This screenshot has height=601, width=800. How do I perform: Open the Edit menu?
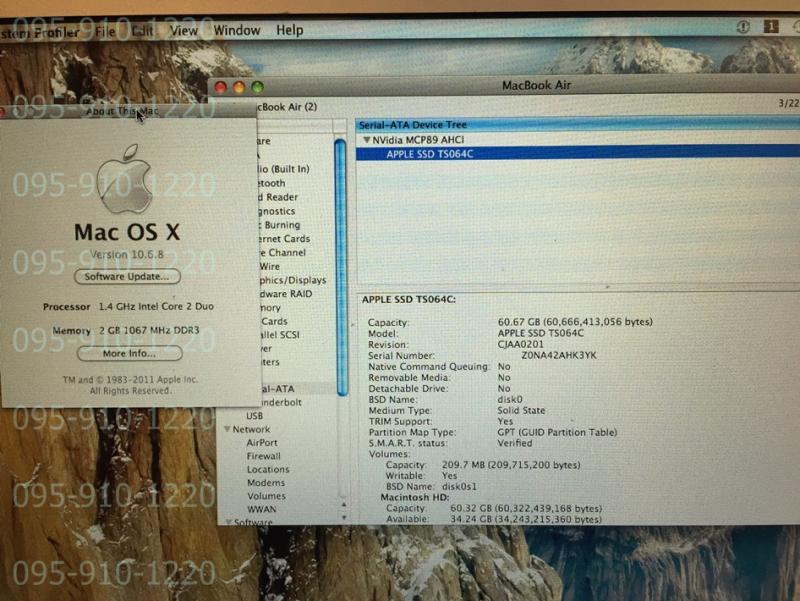coord(142,31)
